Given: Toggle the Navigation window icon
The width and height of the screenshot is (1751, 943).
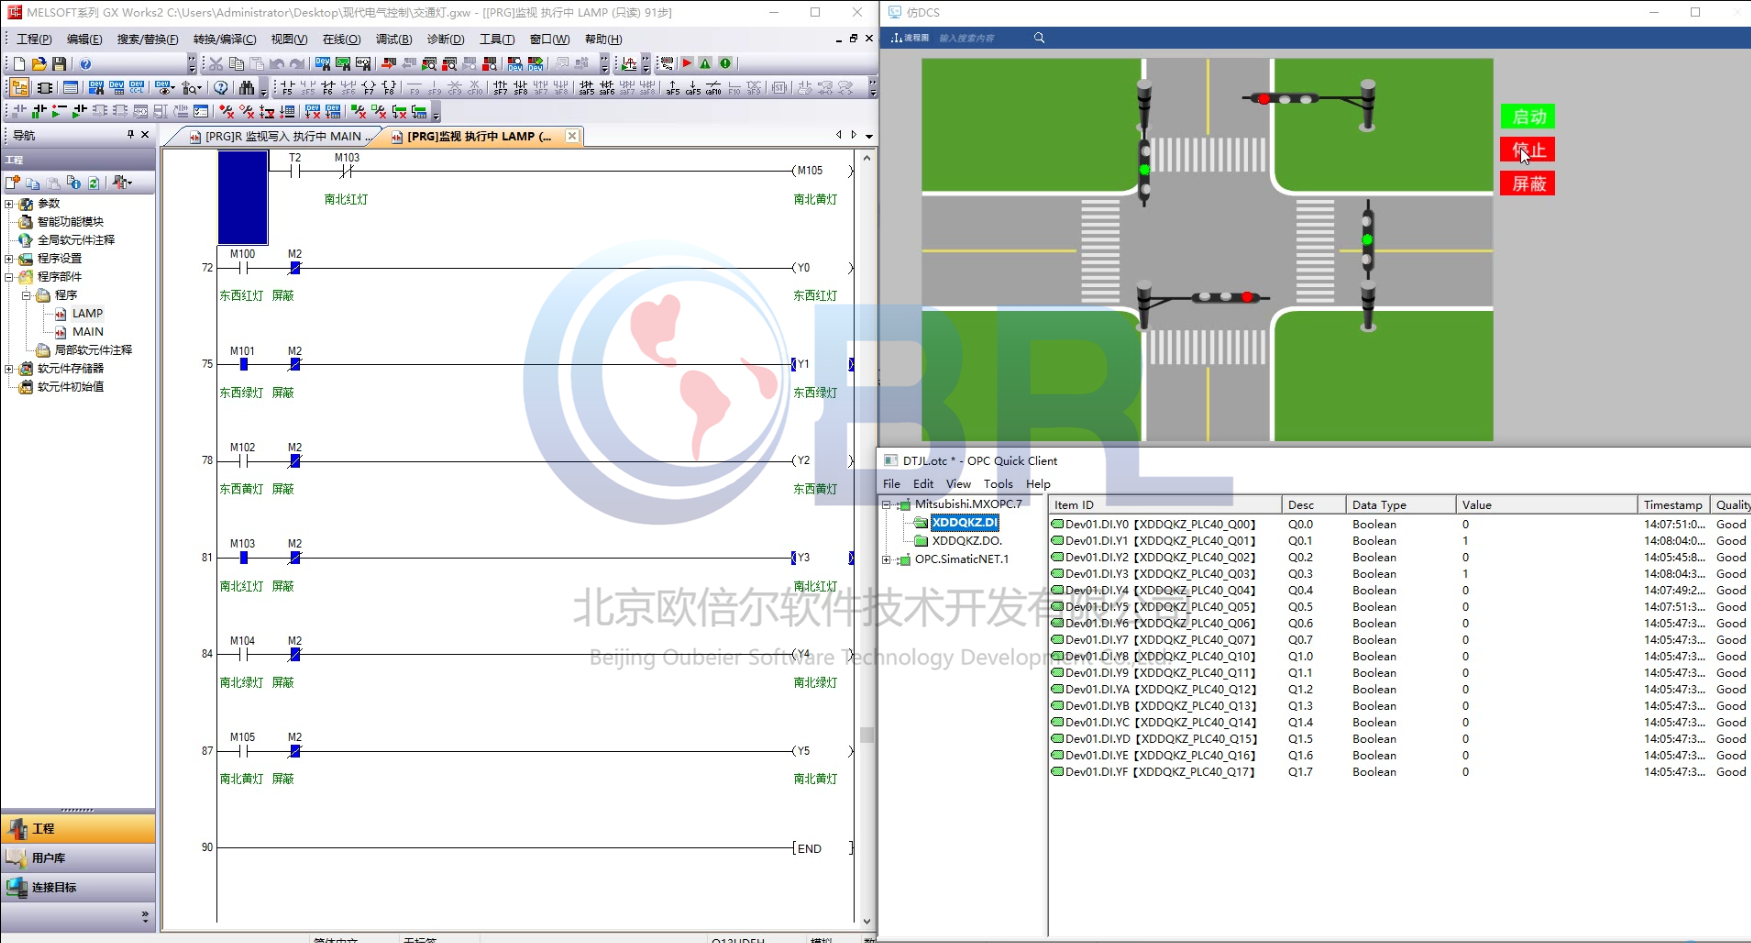Looking at the screenshot, I should tap(19, 88).
